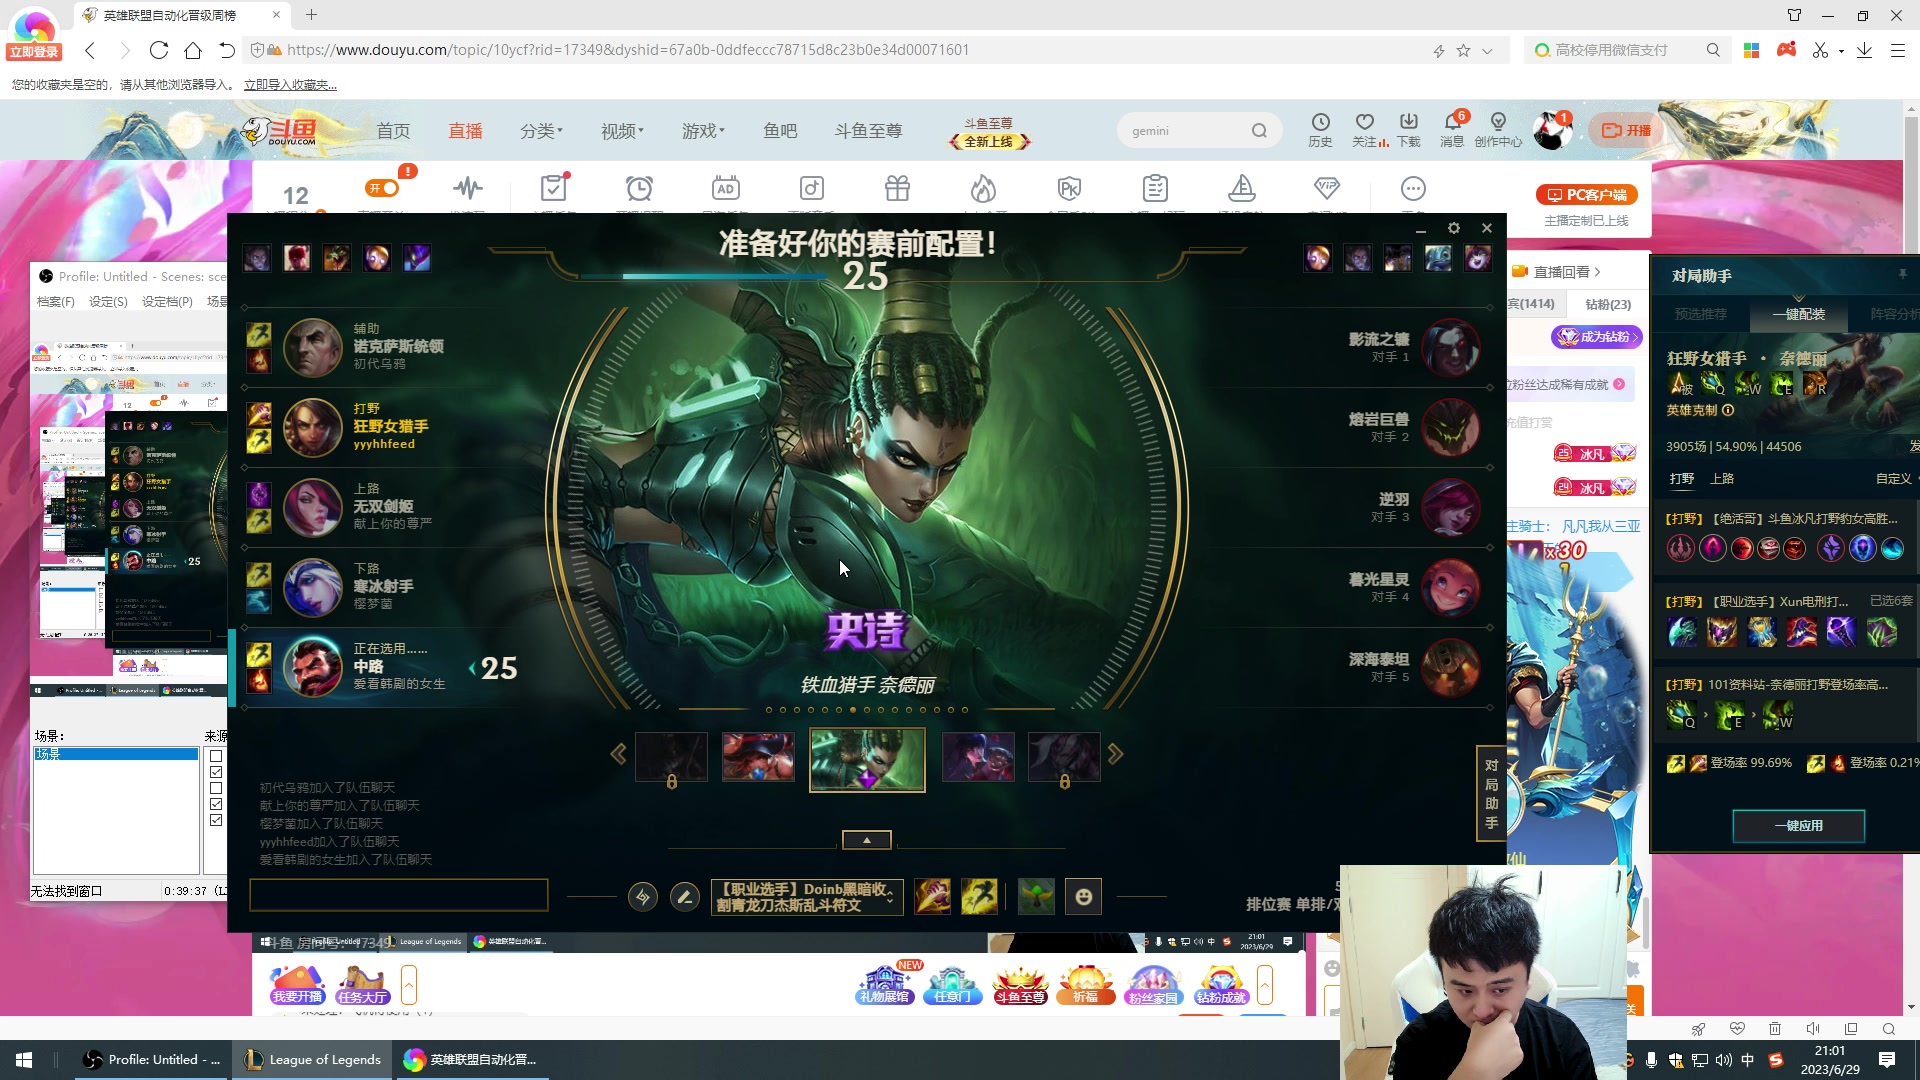Open the rune page dropdown Doinb黑暗收割

click(806, 897)
